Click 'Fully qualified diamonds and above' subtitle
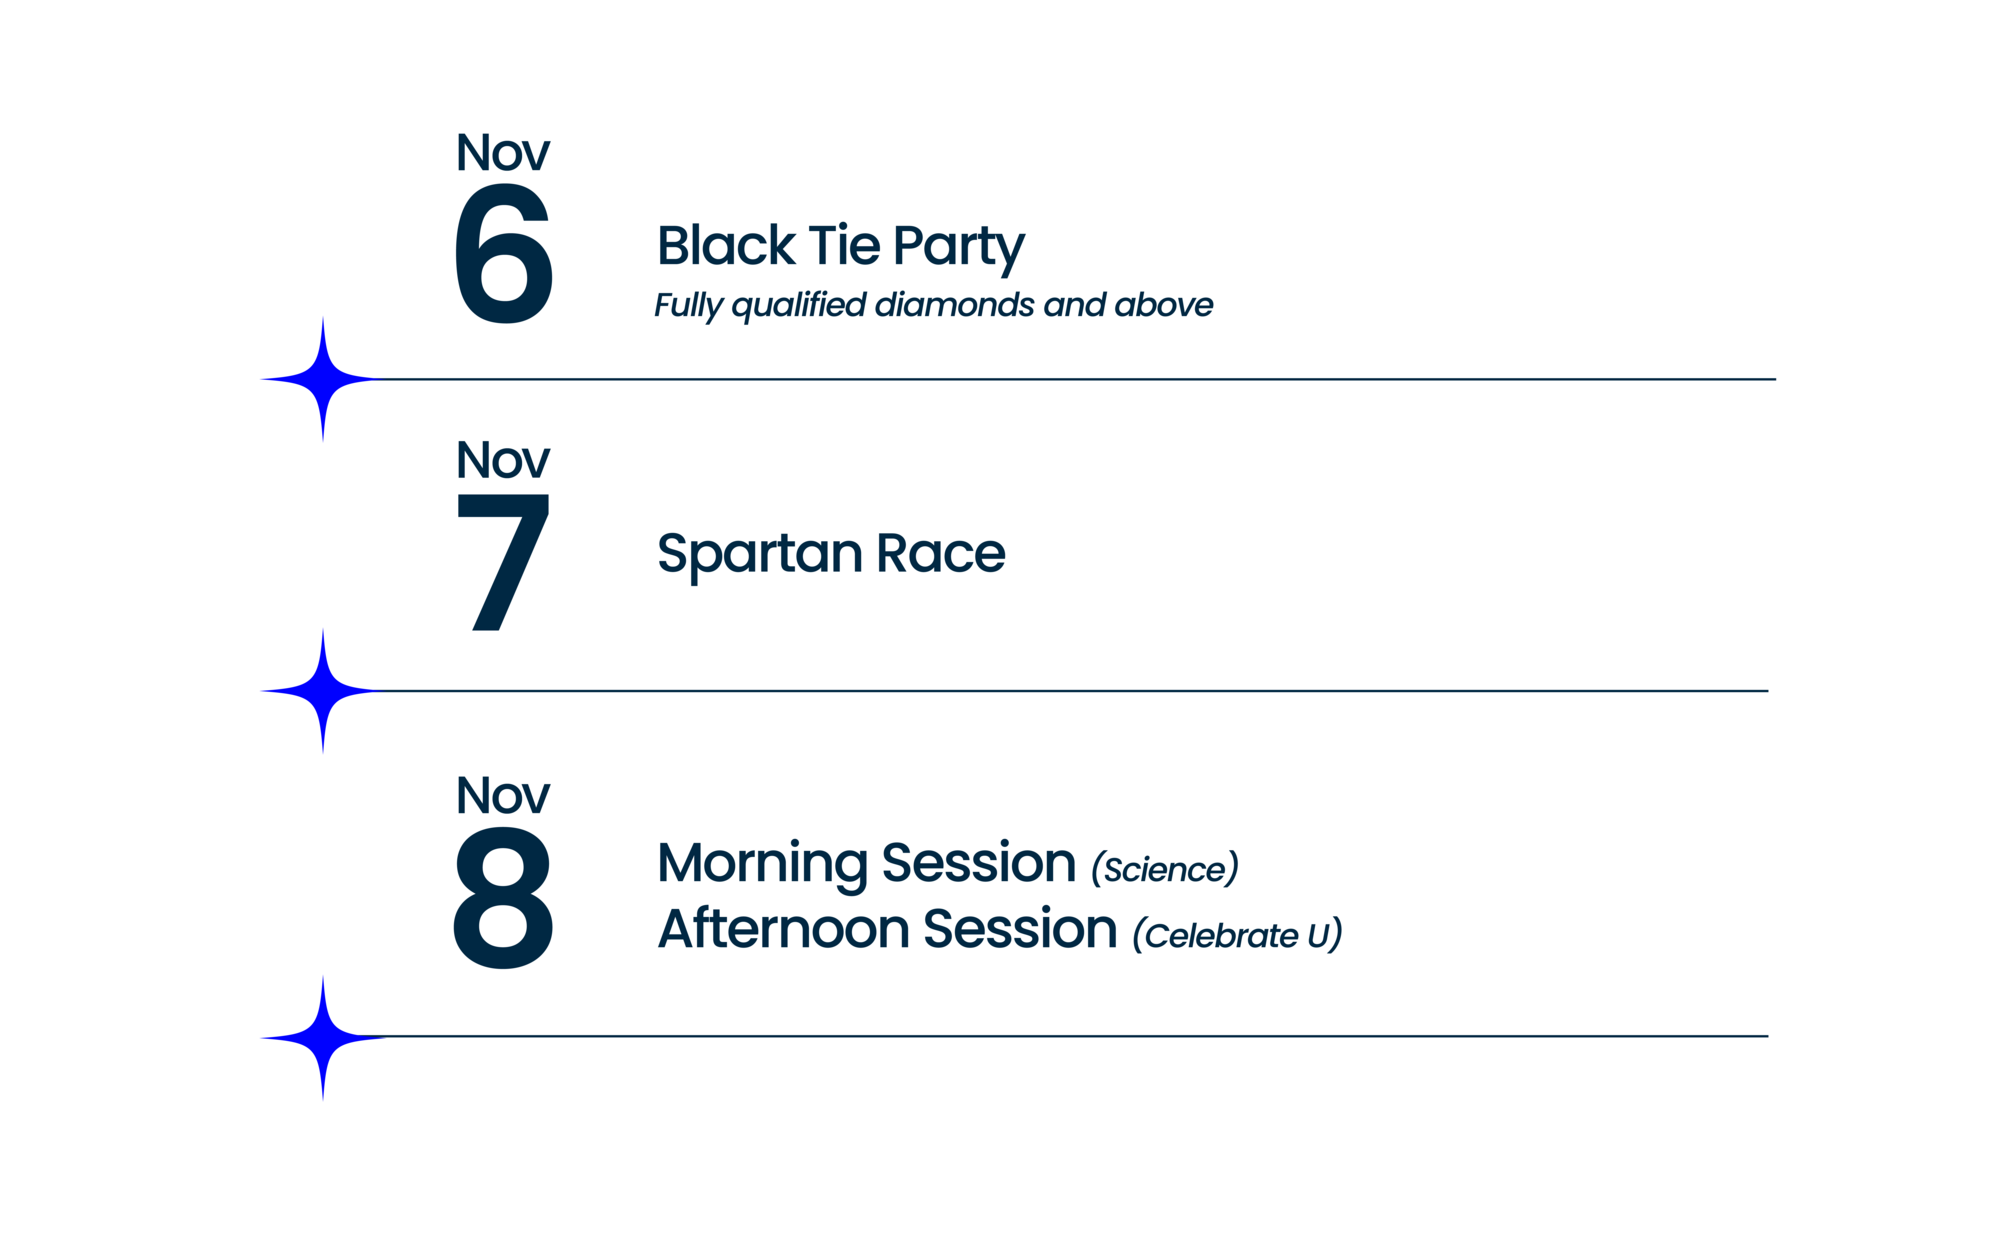Screen dimensions: 2000x1244 (x=933, y=305)
